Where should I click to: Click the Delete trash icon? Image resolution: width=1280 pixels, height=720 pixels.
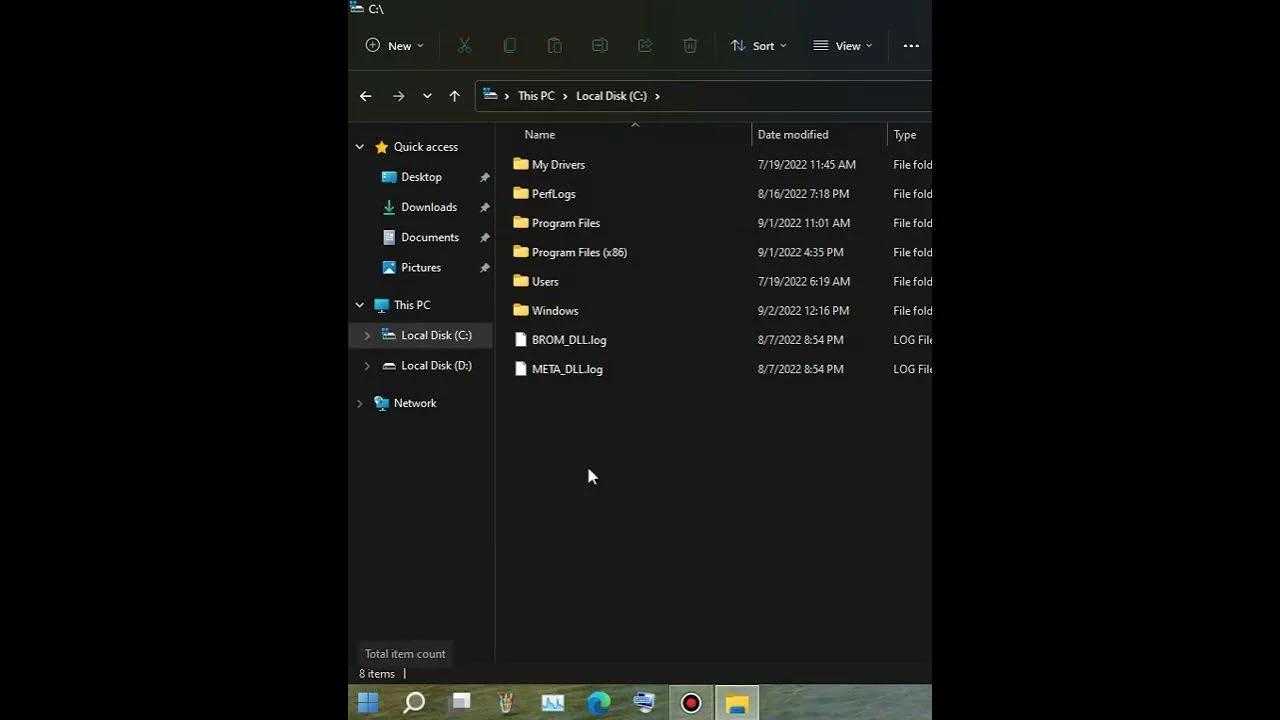(x=690, y=45)
